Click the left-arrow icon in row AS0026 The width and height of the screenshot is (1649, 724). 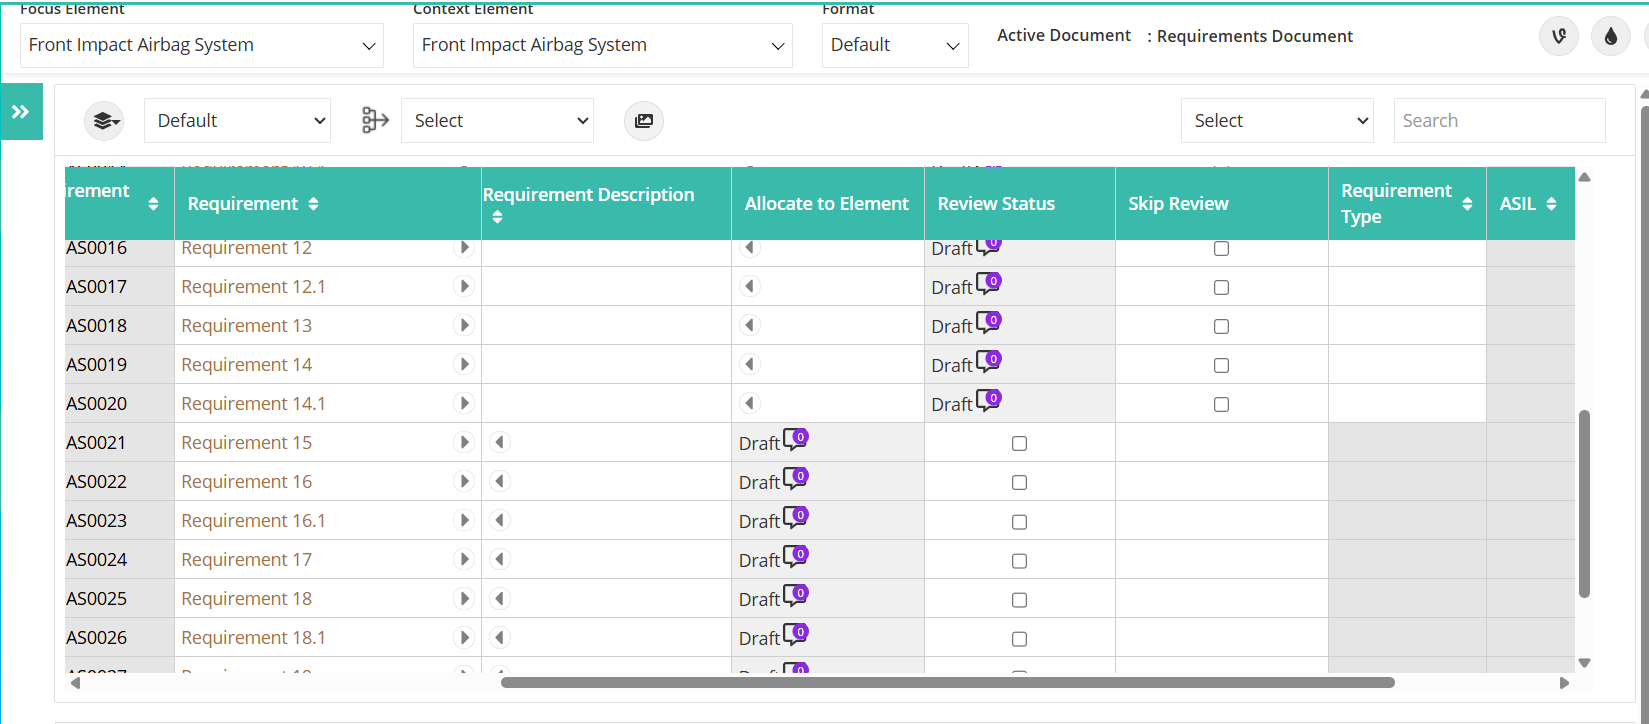[501, 638]
